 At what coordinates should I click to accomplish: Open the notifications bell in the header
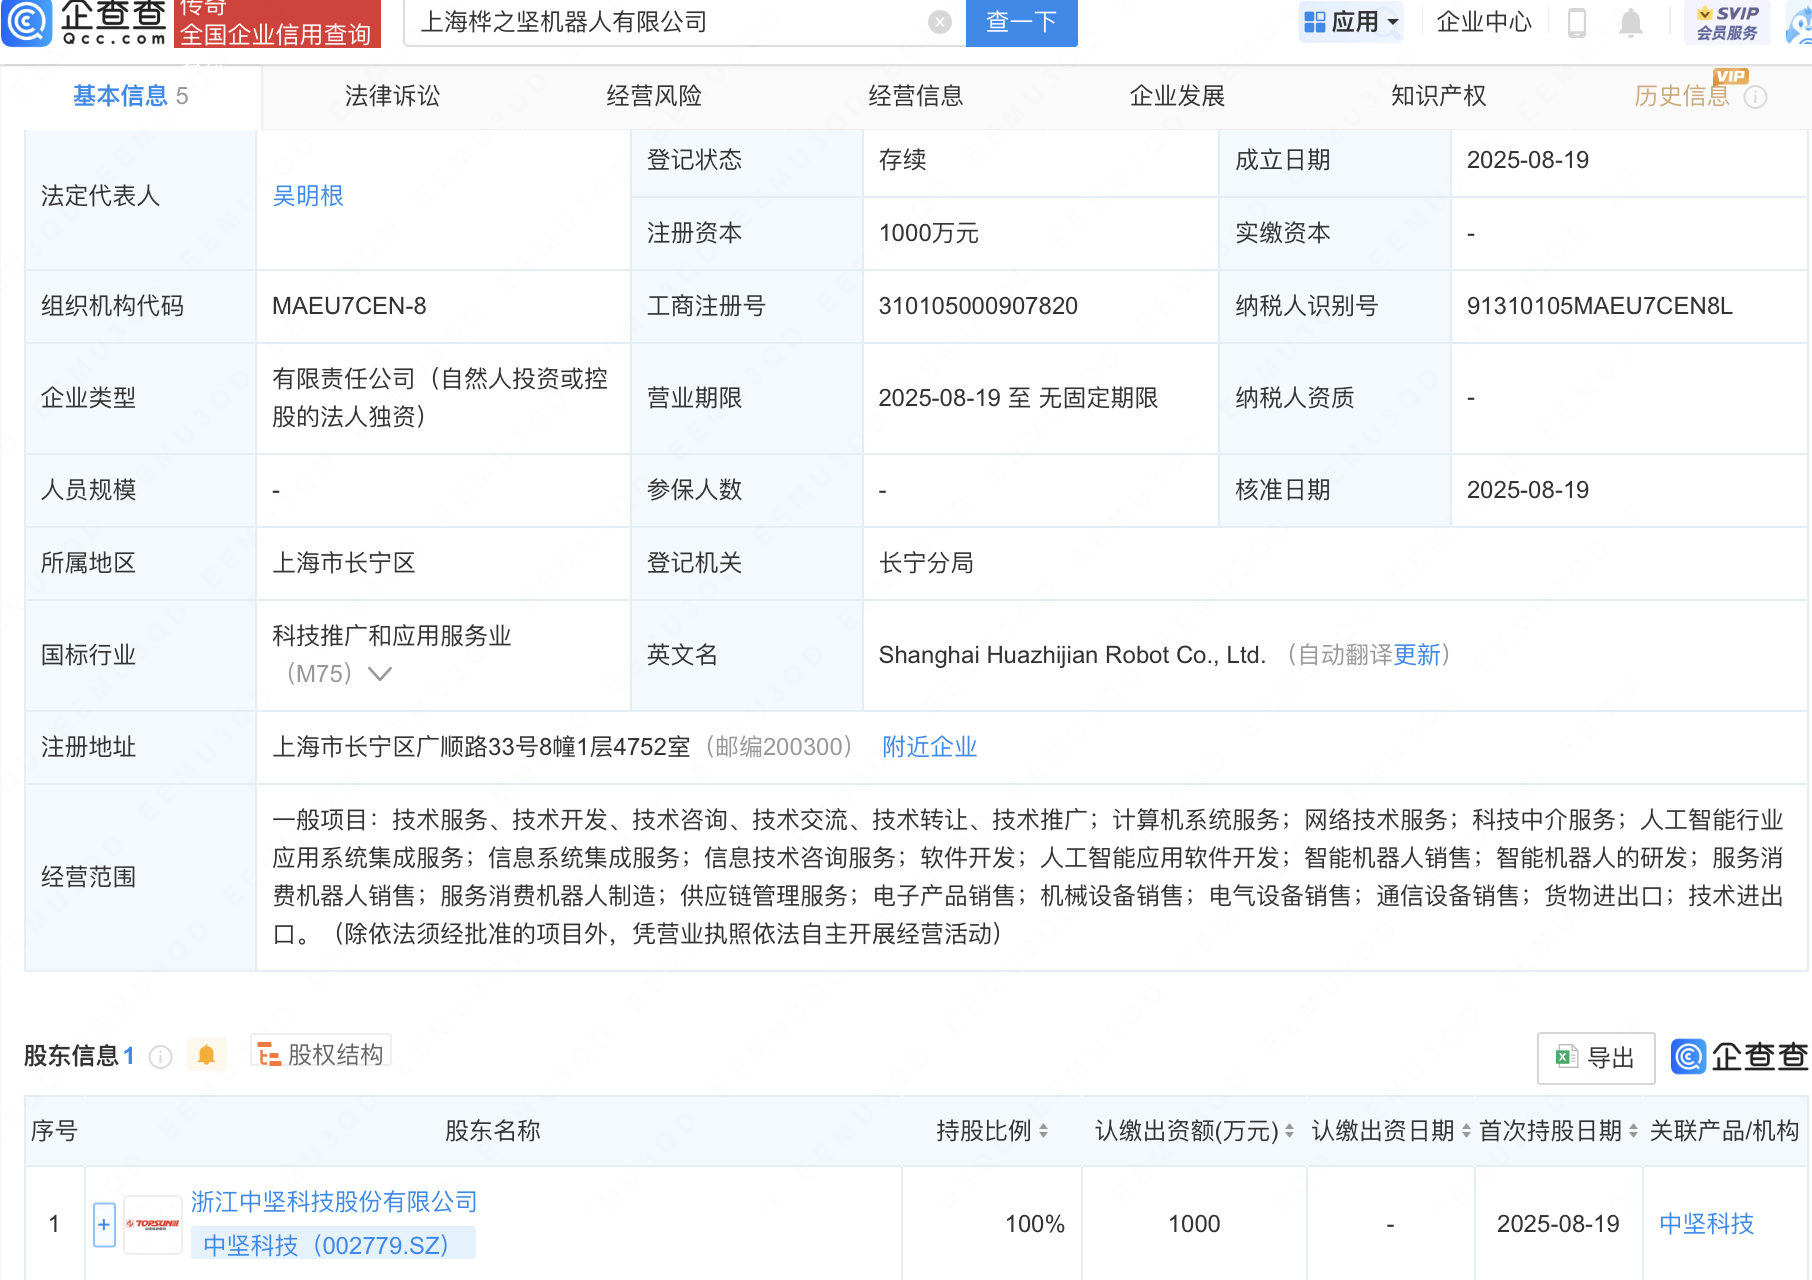[1630, 22]
